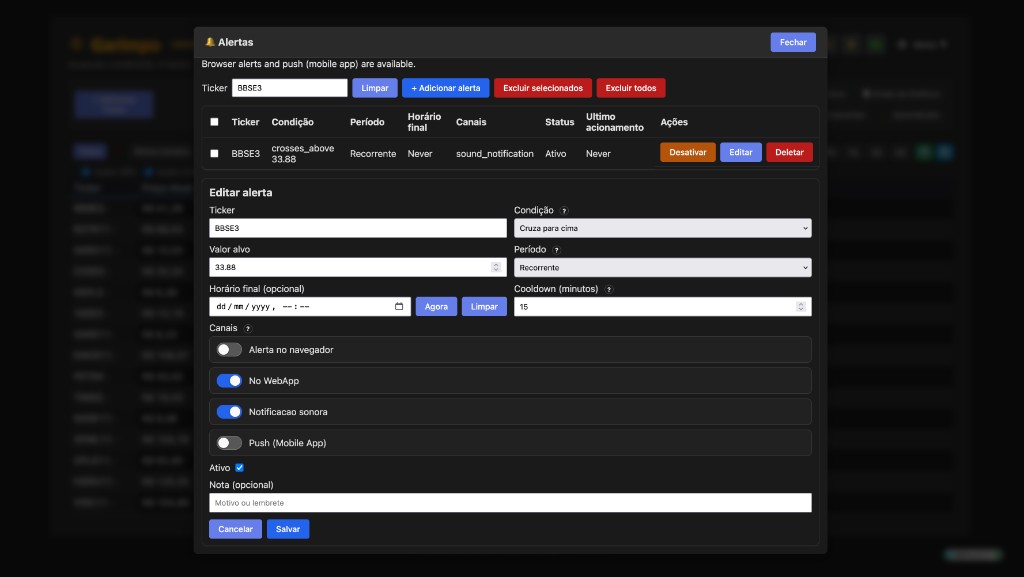Click the Valor alvo stepper arrows

(496, 267)
